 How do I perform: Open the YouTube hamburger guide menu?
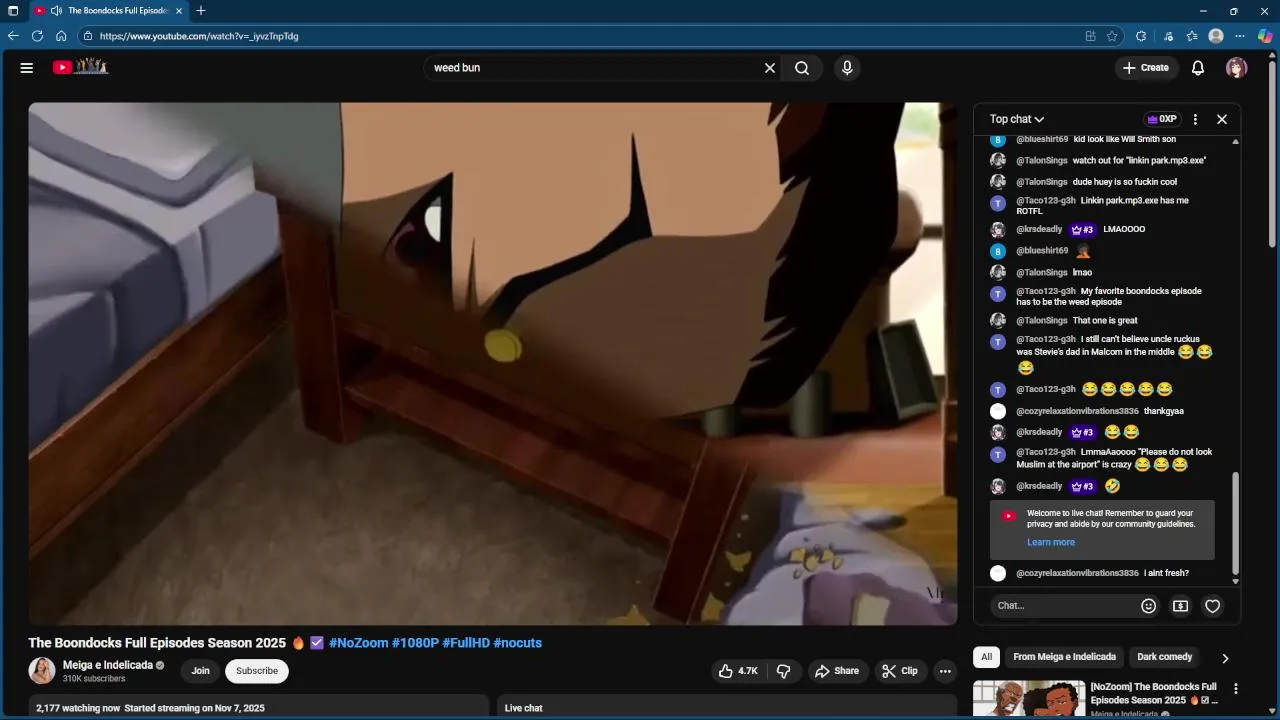point(27,68)
